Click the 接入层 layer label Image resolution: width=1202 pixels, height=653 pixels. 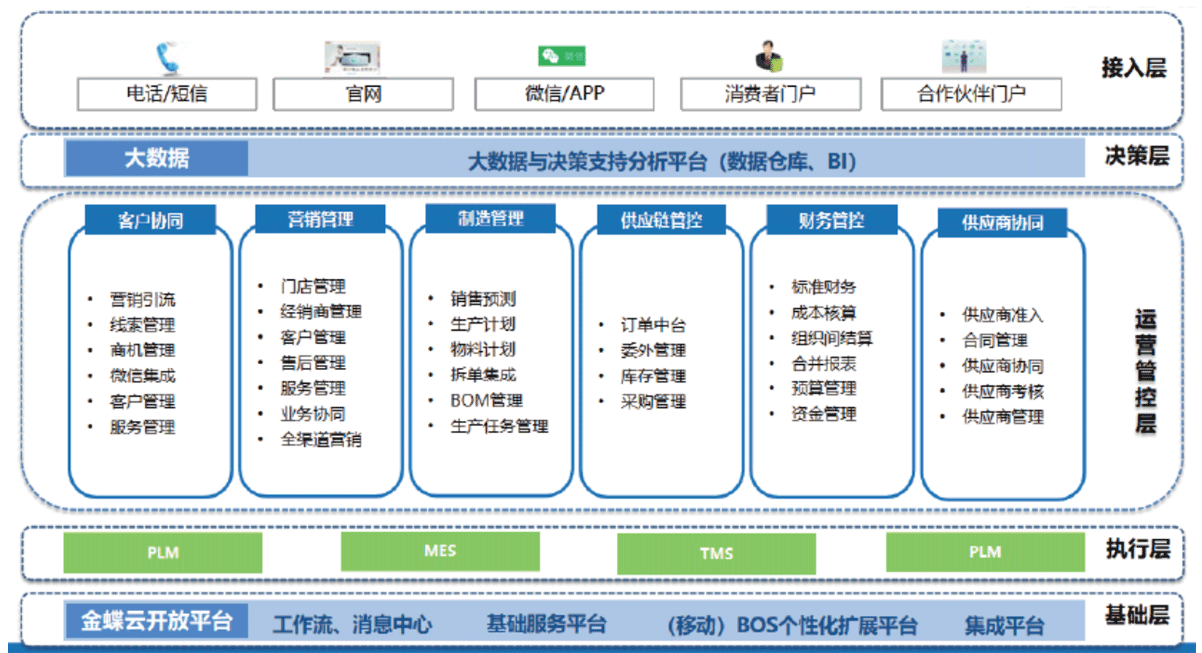1134,68
